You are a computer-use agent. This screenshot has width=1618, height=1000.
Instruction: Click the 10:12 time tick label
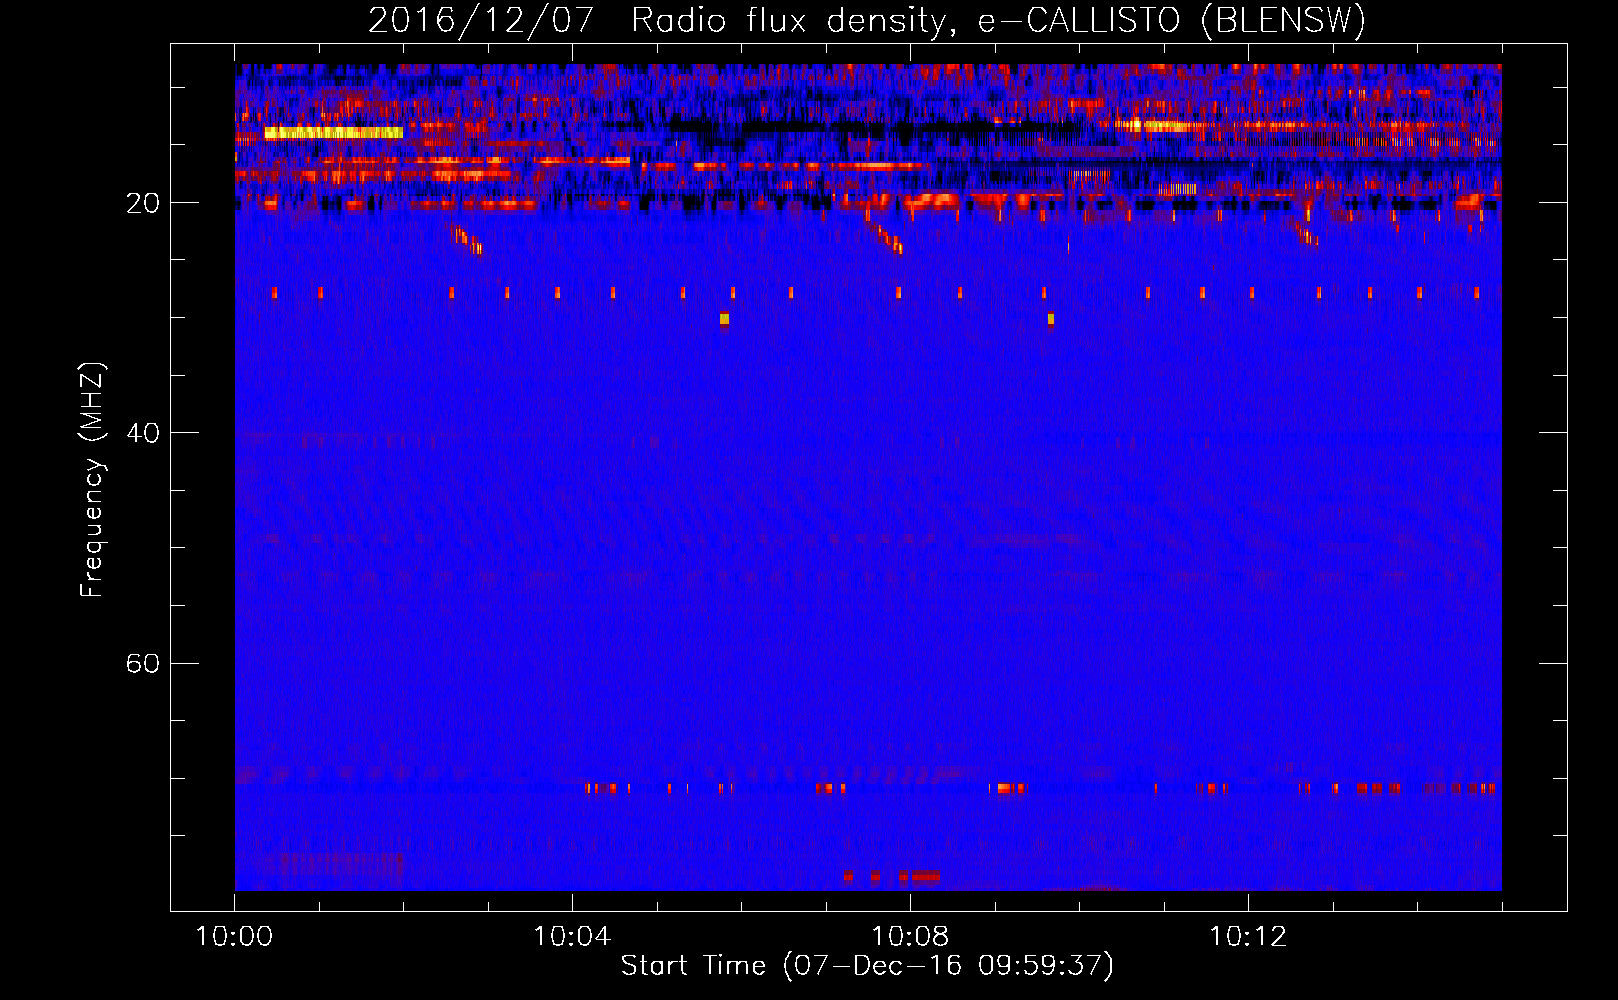coord(1248,936)
